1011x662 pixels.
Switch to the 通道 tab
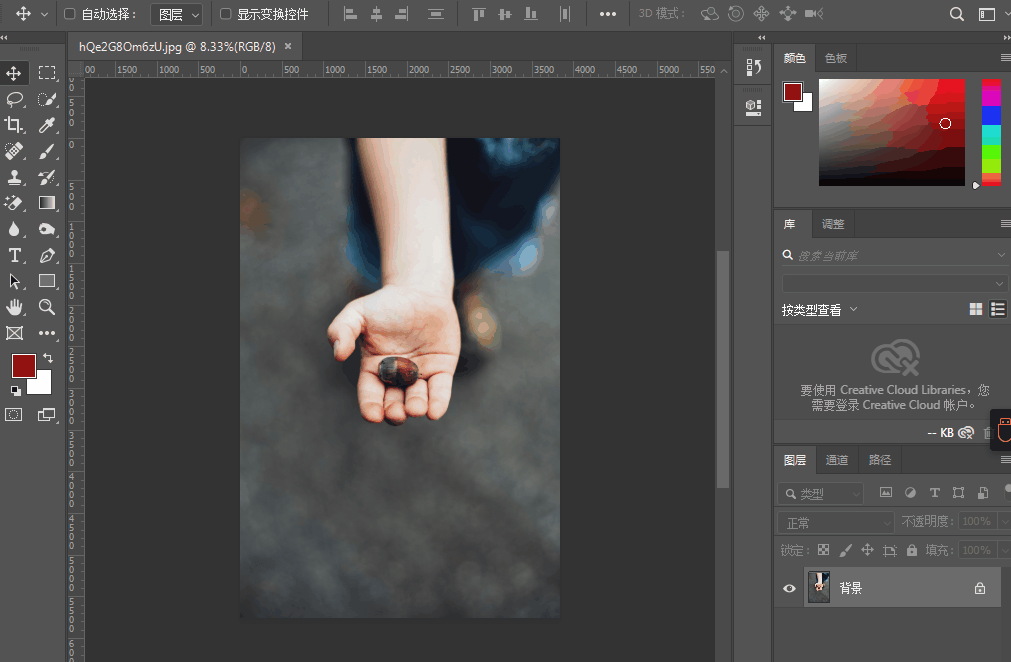coord(837,460)
